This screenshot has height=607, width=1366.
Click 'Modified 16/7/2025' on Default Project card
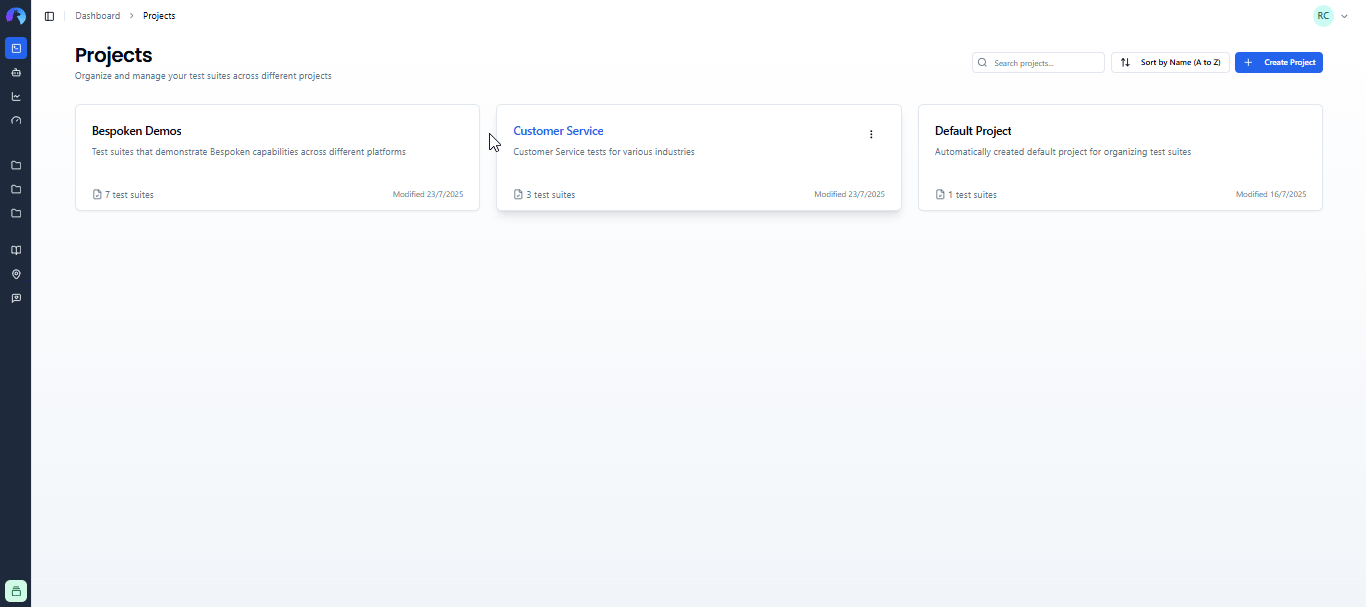[x=1271, y=195]
